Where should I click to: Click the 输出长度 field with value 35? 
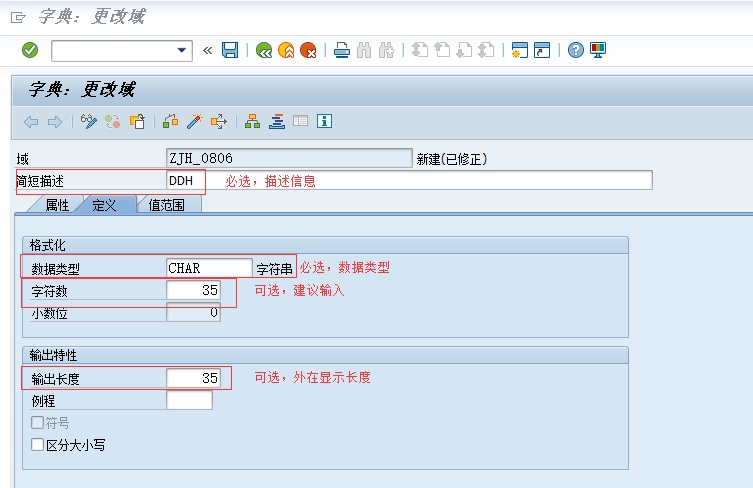193,378
